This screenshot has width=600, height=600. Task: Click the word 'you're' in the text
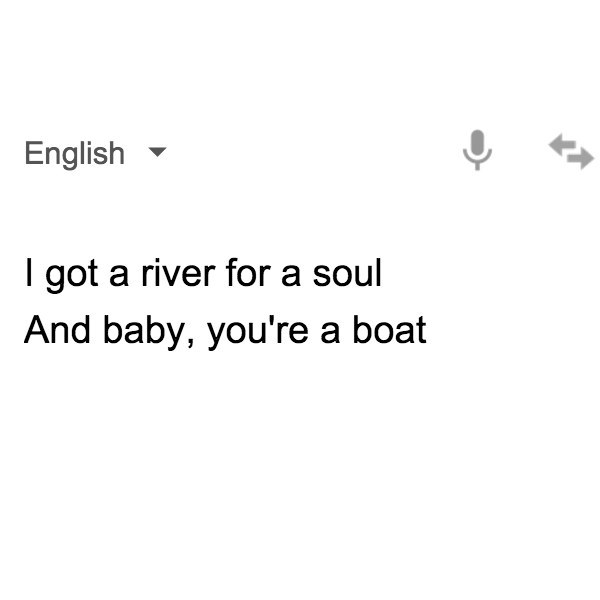(258, 332)
